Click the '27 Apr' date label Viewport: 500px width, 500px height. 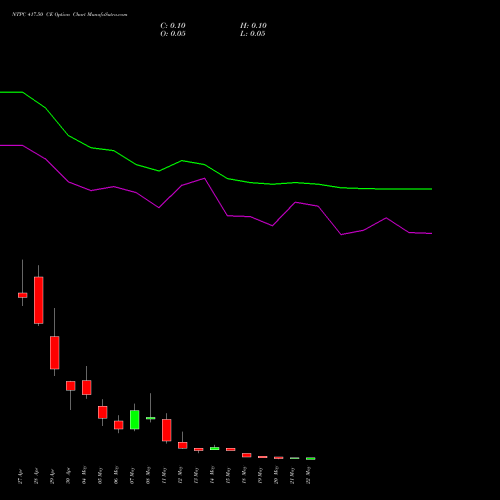click(x=20, y=476)
